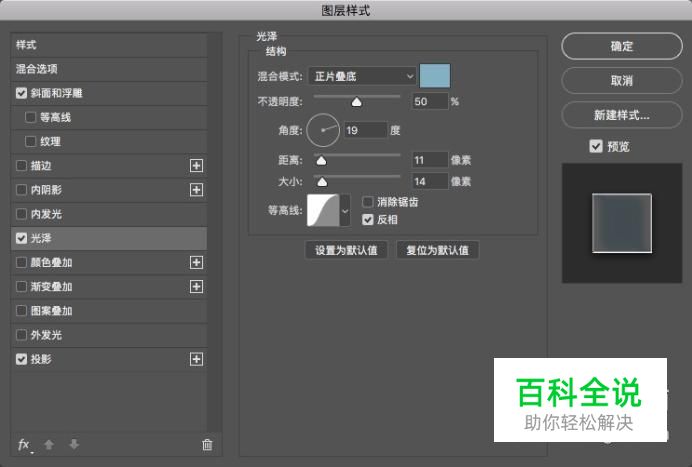Enable the 图案叠加 checkbox
The height and width of the screenshot is (467, 692).
coord(21,311)
